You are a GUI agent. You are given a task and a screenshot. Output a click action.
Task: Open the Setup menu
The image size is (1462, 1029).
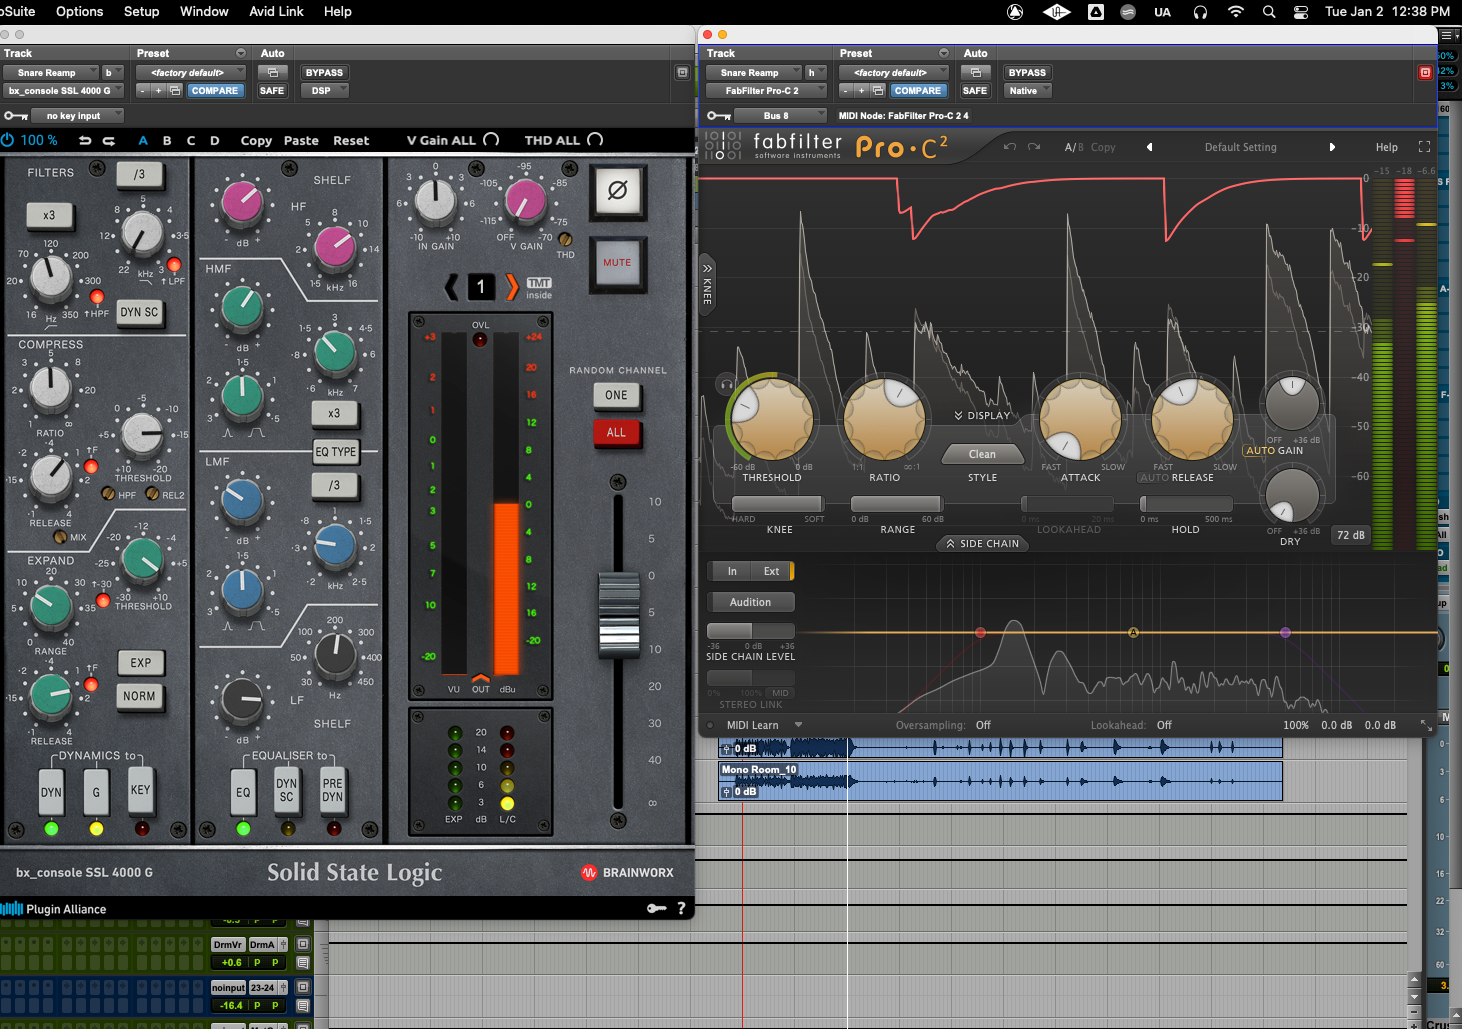142,12
